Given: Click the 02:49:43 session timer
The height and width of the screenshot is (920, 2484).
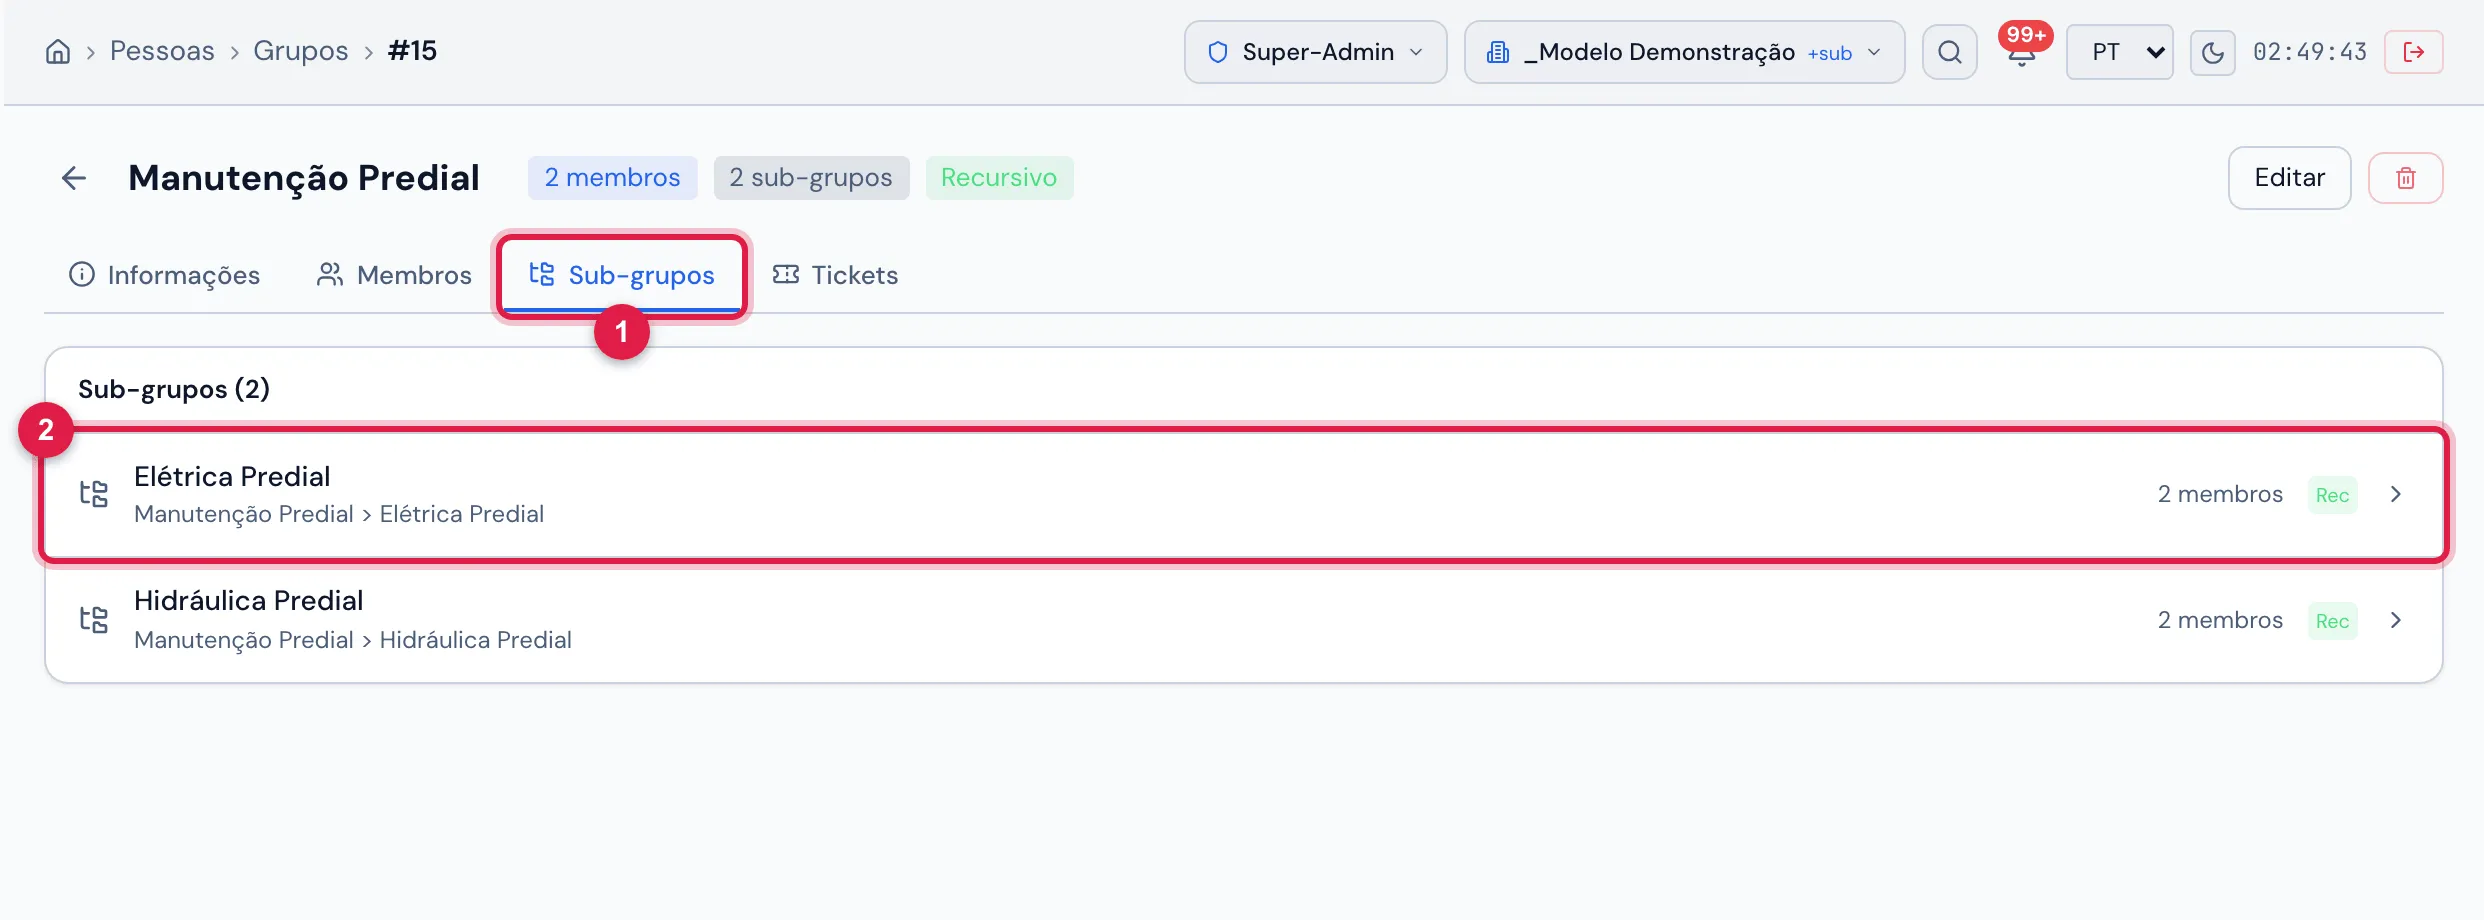Looking at the screenshot, I should (2309, 52).
